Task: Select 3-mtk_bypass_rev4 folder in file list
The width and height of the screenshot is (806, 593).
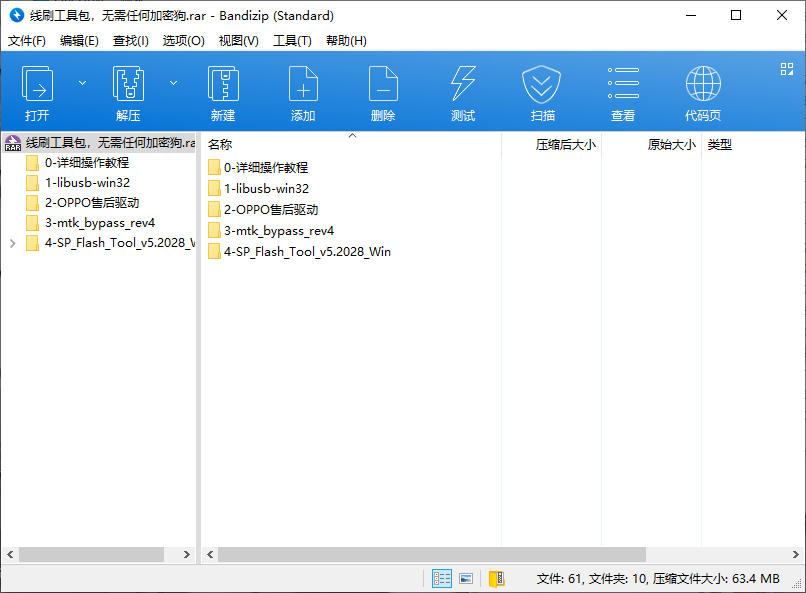Action: (279, 231)
